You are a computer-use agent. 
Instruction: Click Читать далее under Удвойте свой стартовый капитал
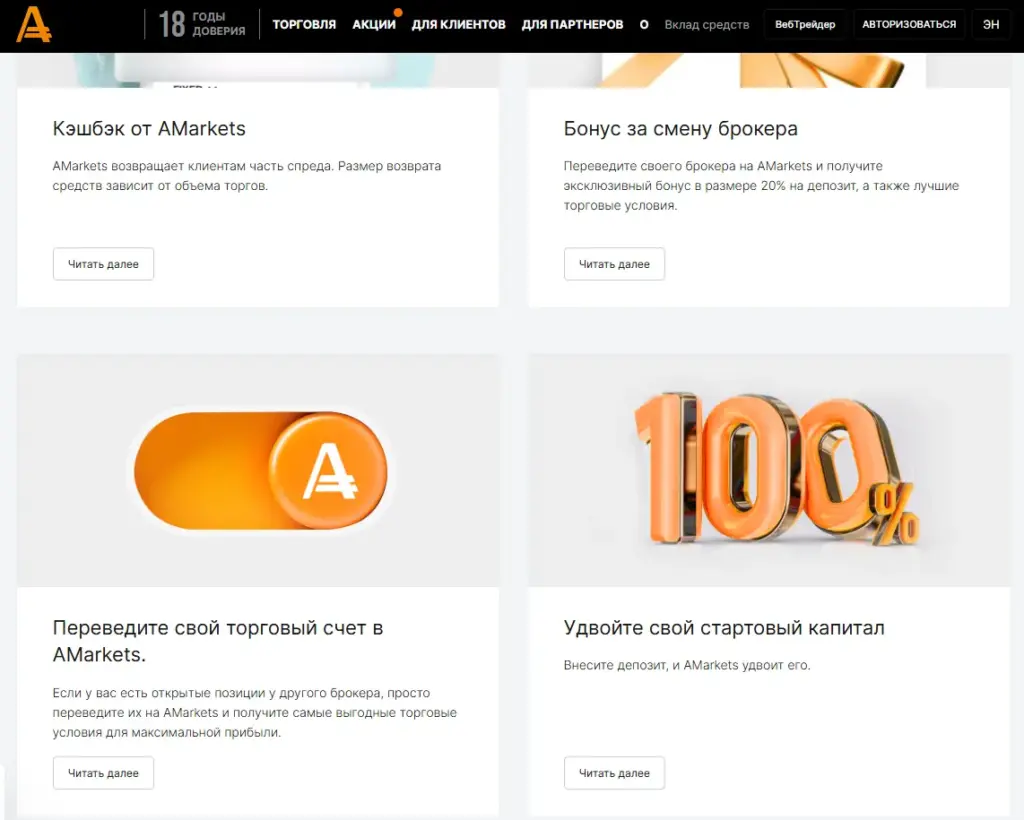[x=614, y=772]
